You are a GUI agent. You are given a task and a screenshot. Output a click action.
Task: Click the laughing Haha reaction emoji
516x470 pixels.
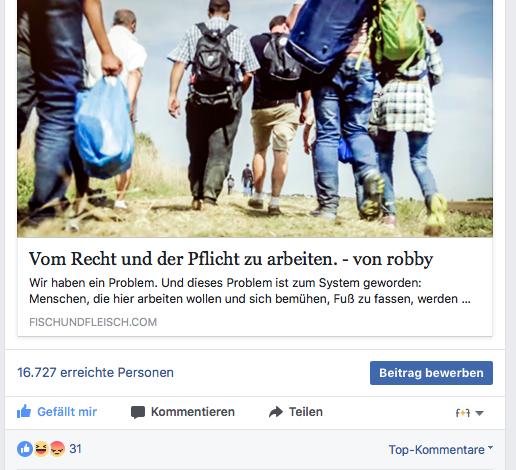[41, 449]
